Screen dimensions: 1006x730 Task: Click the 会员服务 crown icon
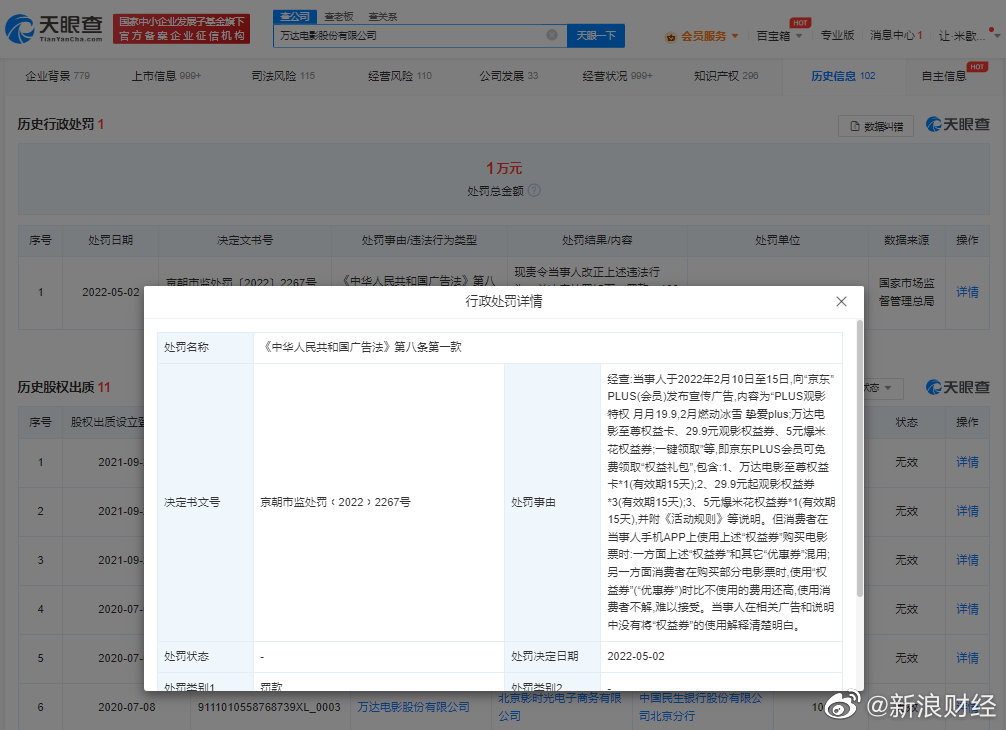click(x=670, y=37)
